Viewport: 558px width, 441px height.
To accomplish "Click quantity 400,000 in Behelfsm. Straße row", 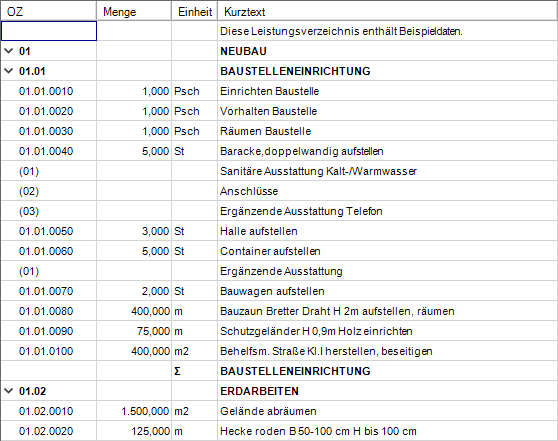I will [x=151, y=351].
